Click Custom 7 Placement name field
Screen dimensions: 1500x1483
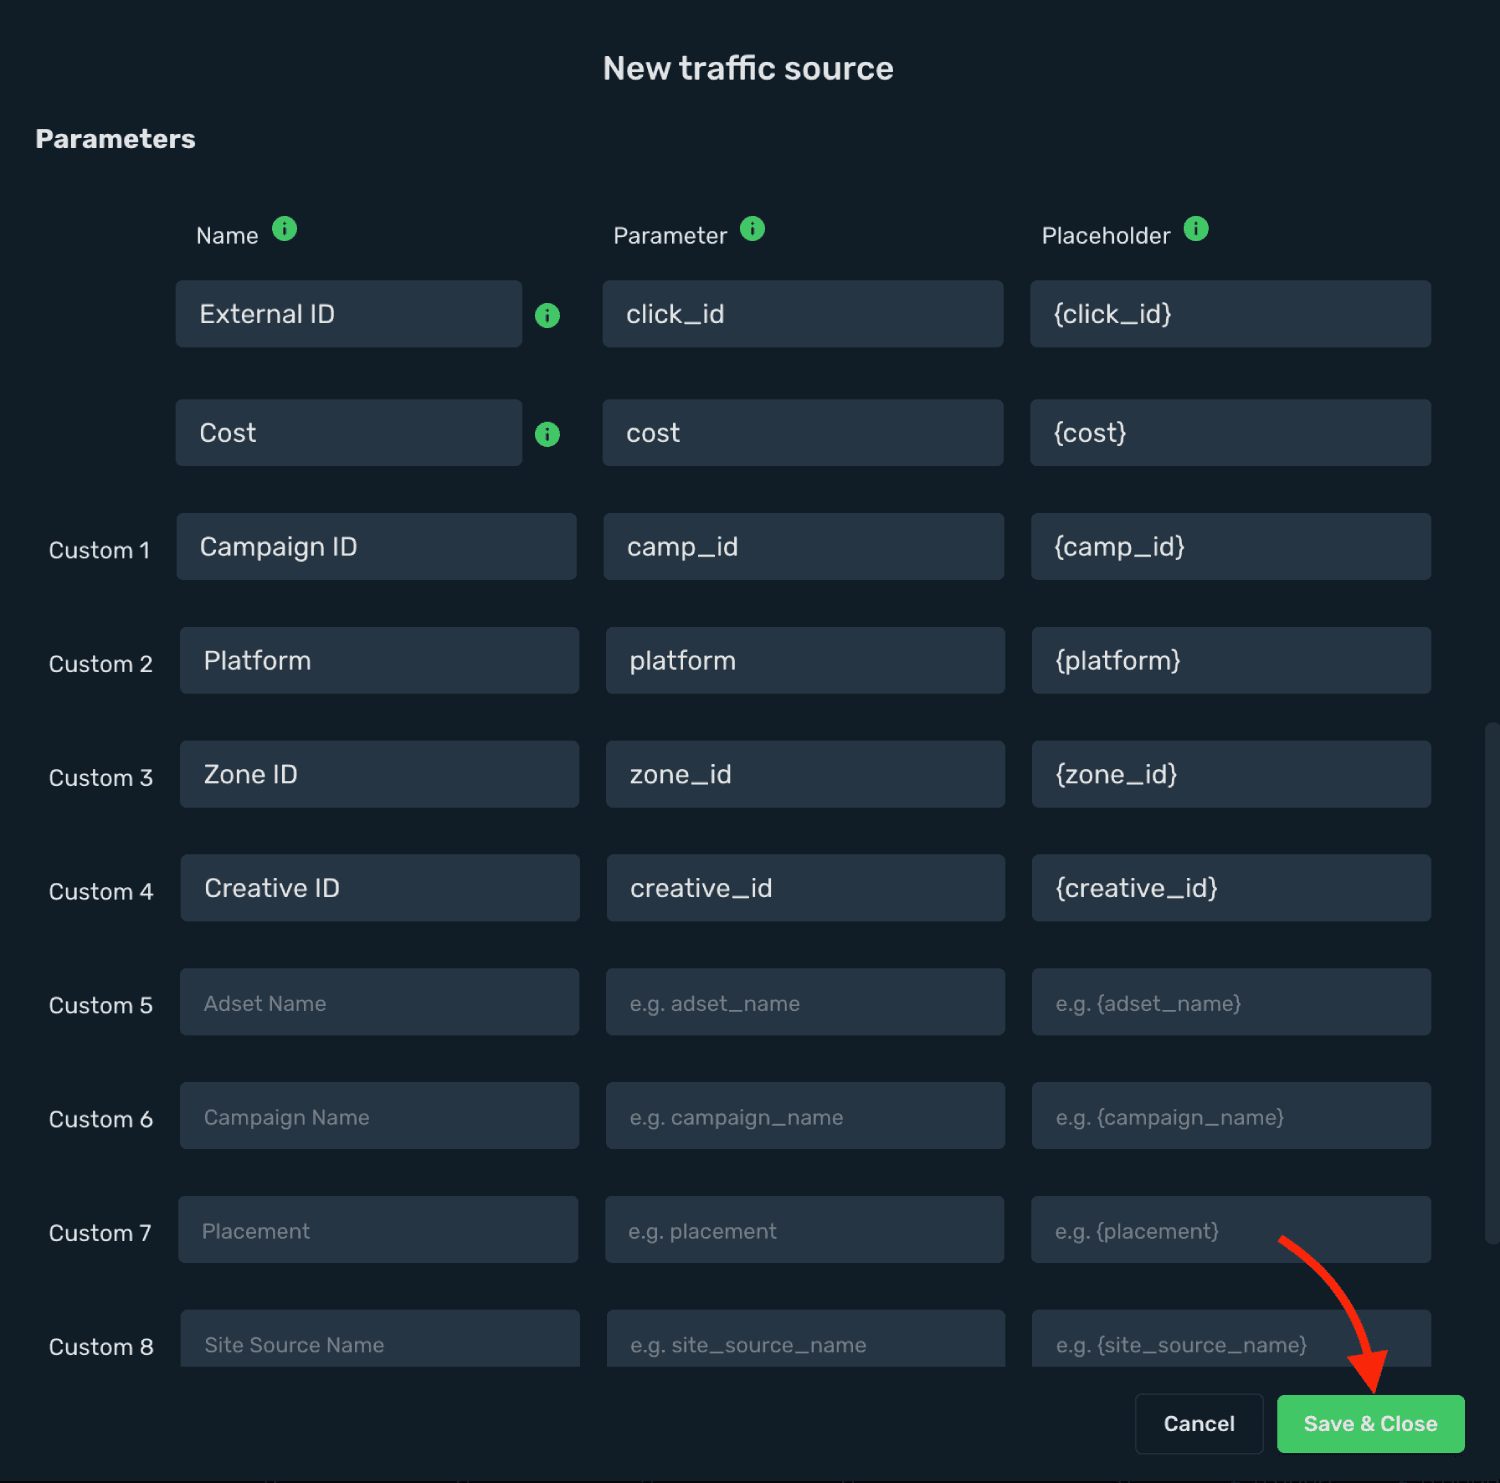[x=378, y=1230]
